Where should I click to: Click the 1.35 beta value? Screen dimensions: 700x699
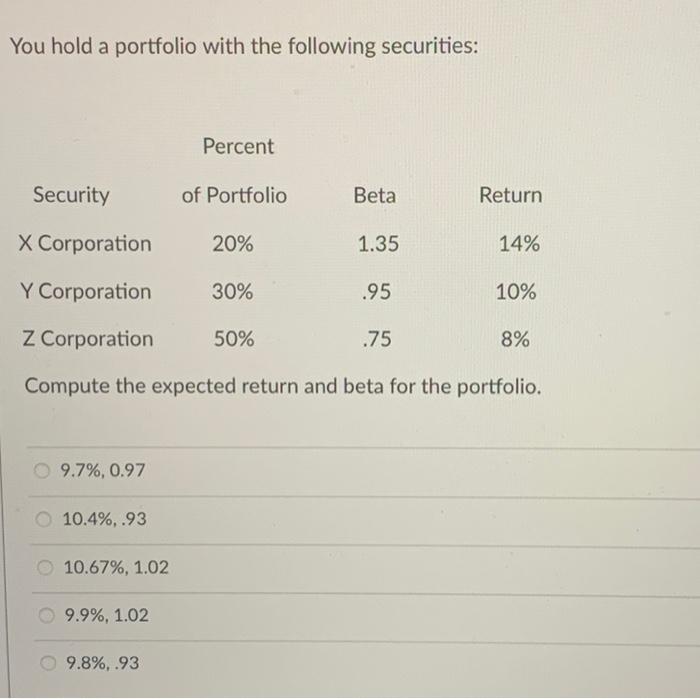pos(378,244)
